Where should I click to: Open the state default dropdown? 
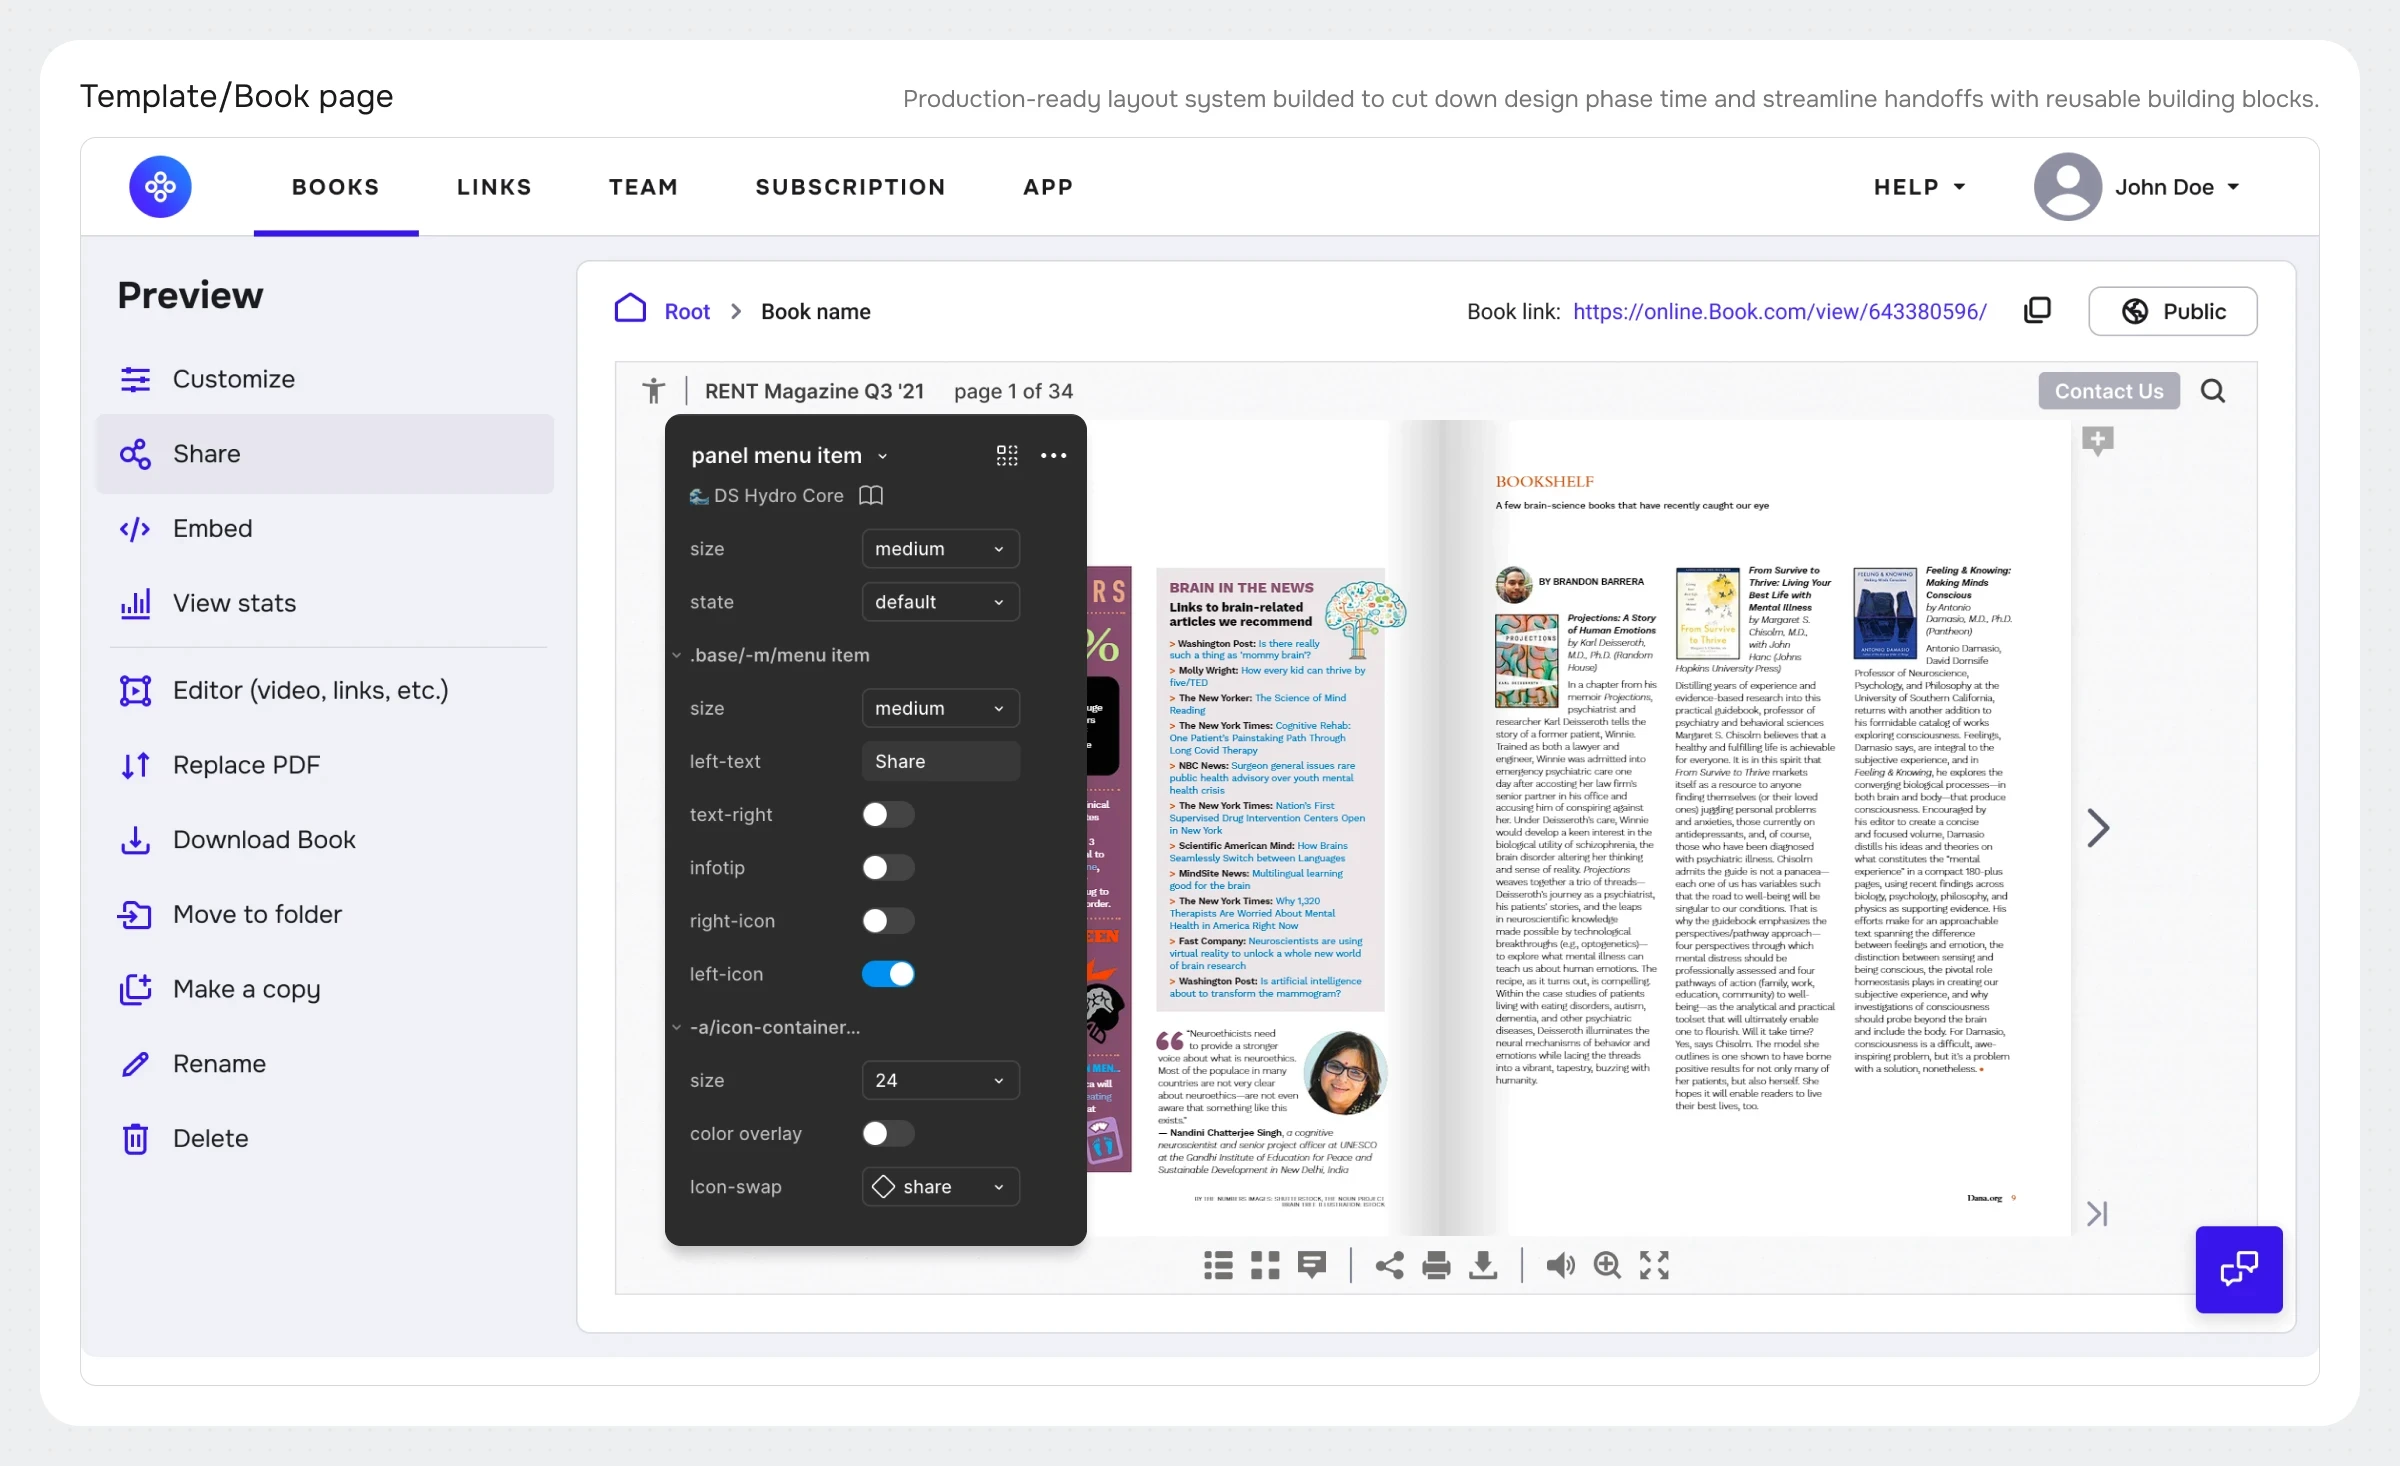tap(940, 602)
